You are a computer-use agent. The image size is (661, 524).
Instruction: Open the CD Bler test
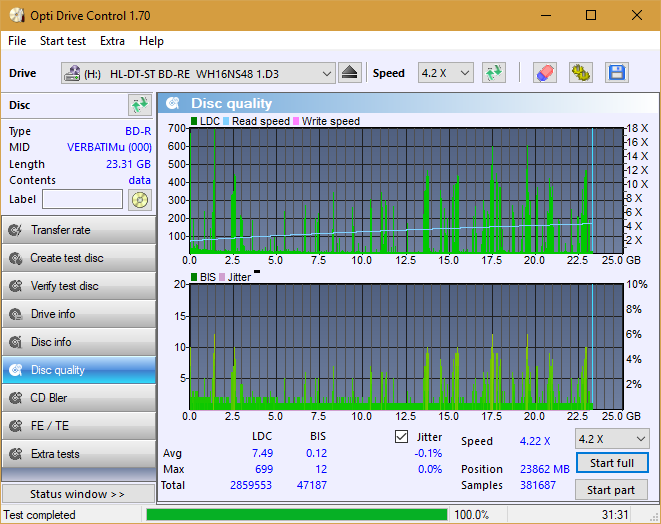coord(79,398)
